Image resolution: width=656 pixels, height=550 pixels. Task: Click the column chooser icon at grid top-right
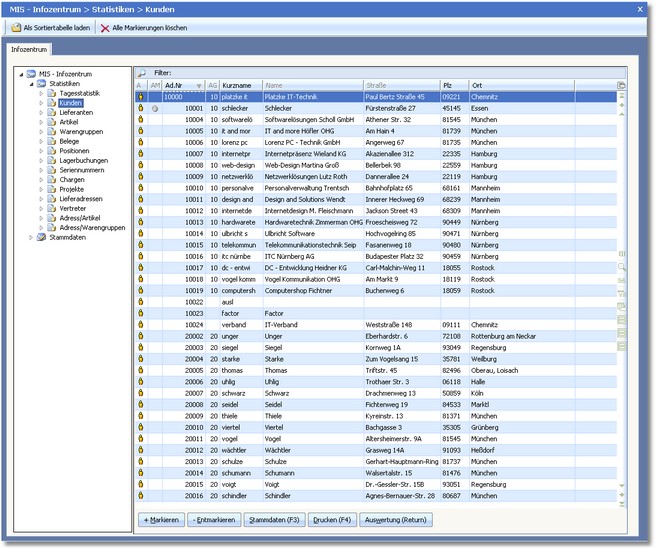click(621, 86)
